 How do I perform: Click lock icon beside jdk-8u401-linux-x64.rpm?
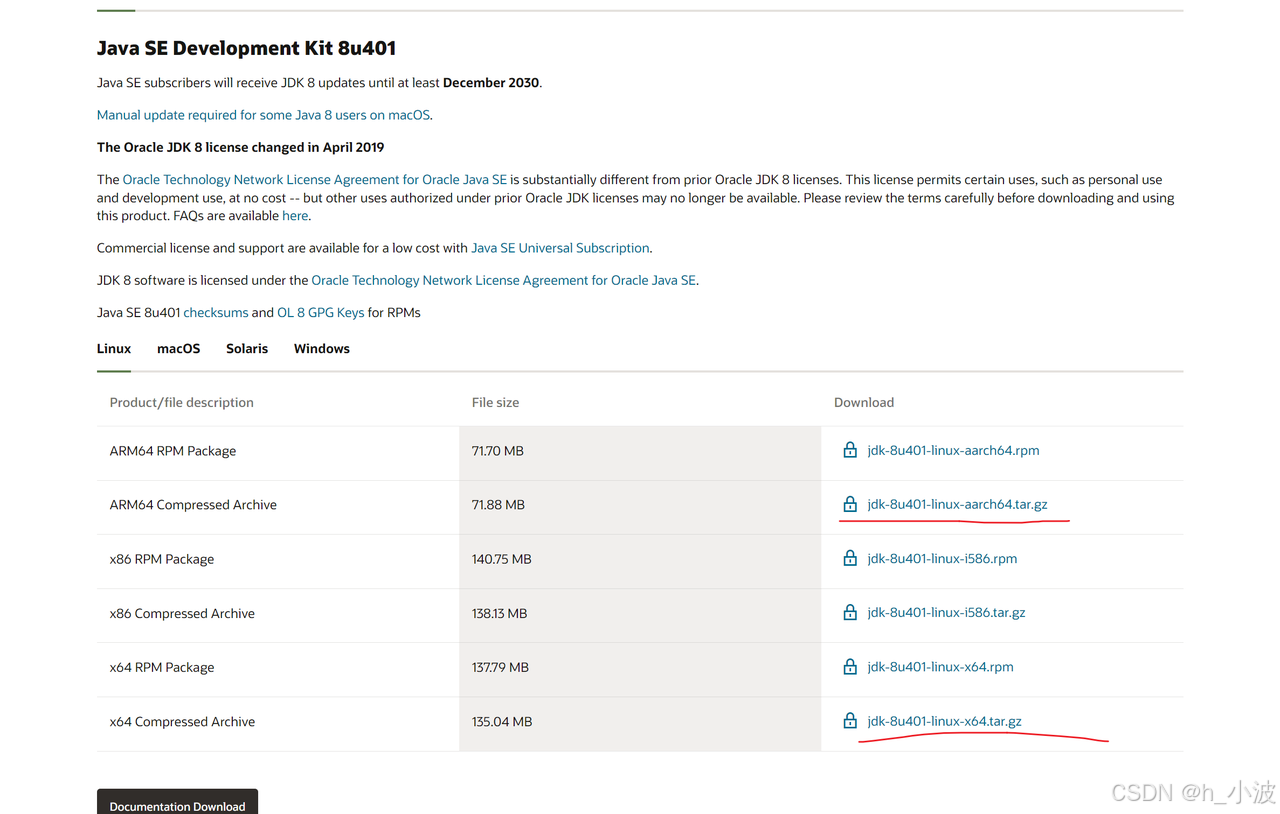(x=850, y=666)
